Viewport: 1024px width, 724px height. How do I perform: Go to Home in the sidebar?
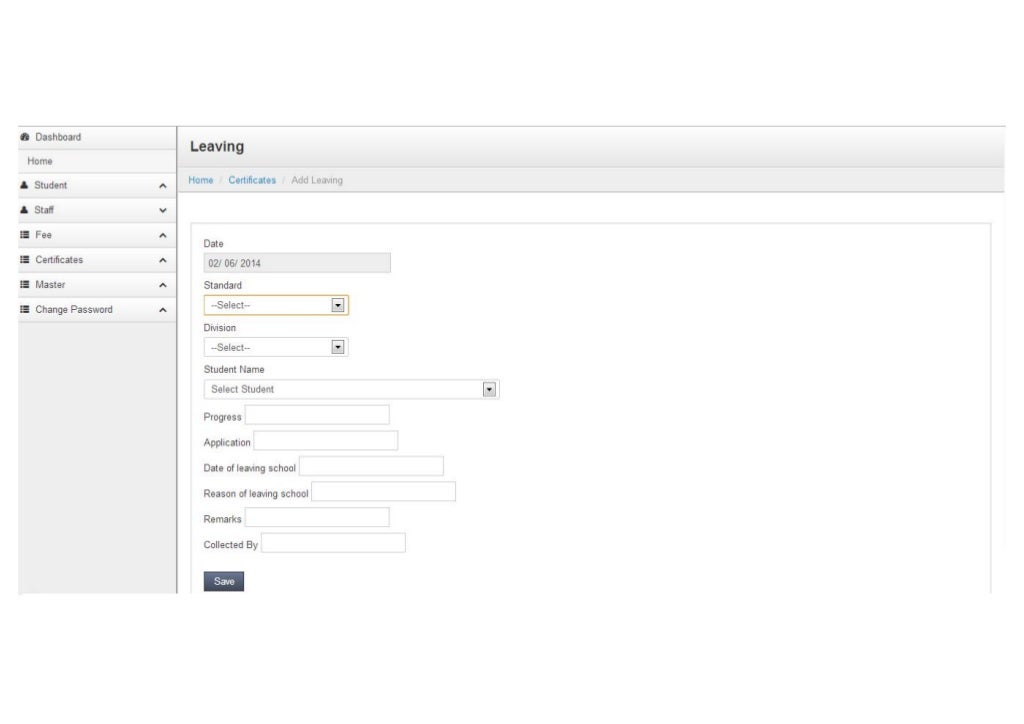tap(97, 161)
